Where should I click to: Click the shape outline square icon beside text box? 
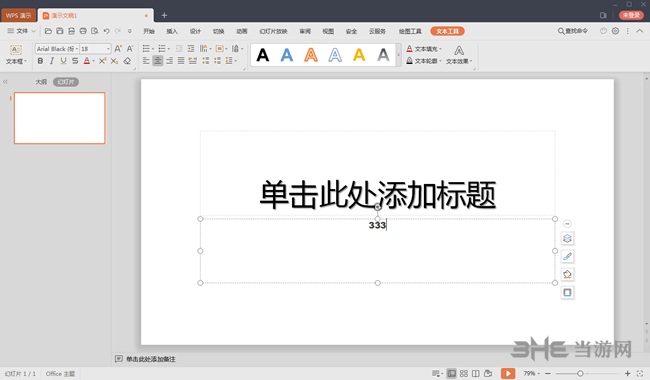click(568, 293)
